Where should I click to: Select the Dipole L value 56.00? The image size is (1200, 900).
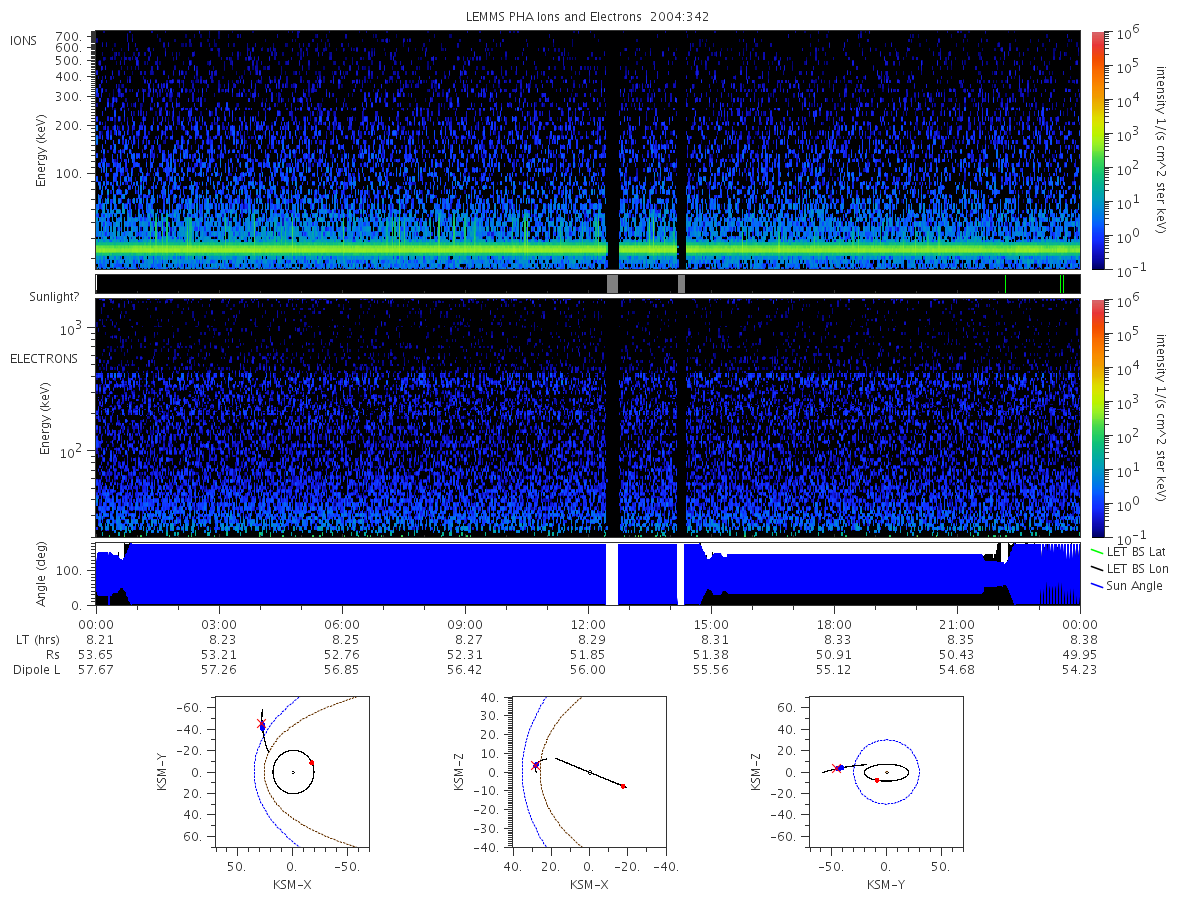(x=588, y=669)
